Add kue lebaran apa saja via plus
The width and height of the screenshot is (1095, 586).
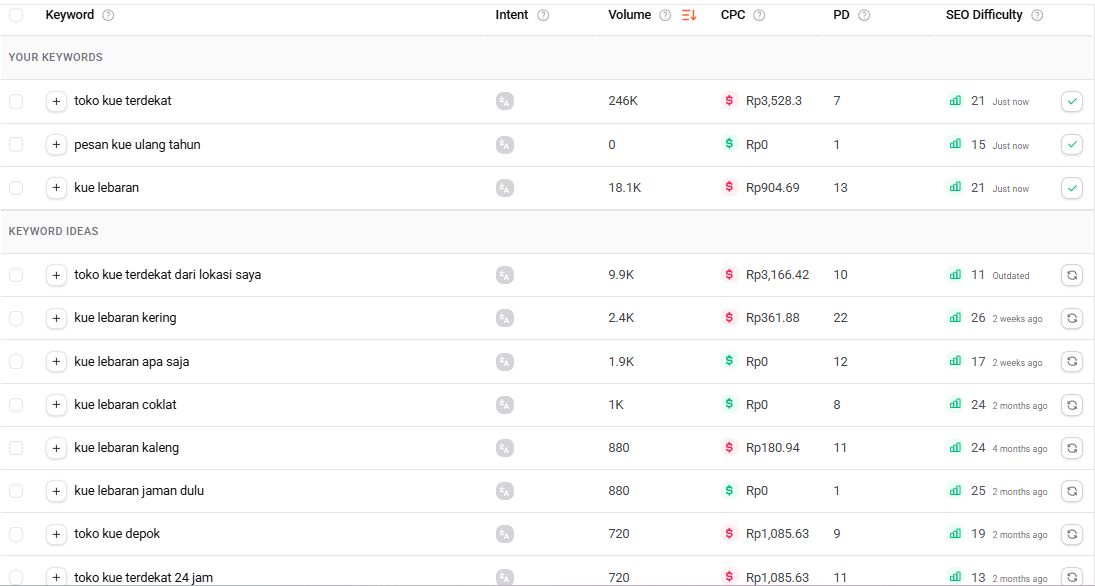(57, 362)
